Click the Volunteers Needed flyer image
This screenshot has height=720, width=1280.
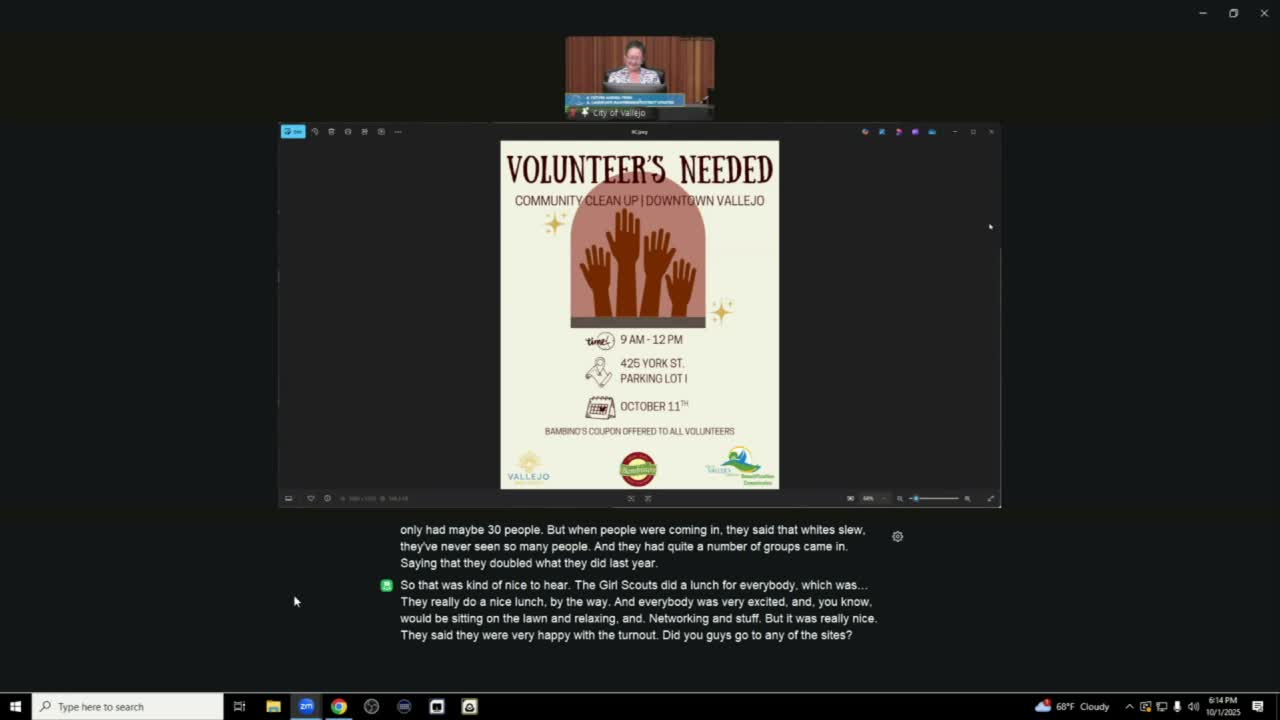pyautogui.click(x=640, y=315)
